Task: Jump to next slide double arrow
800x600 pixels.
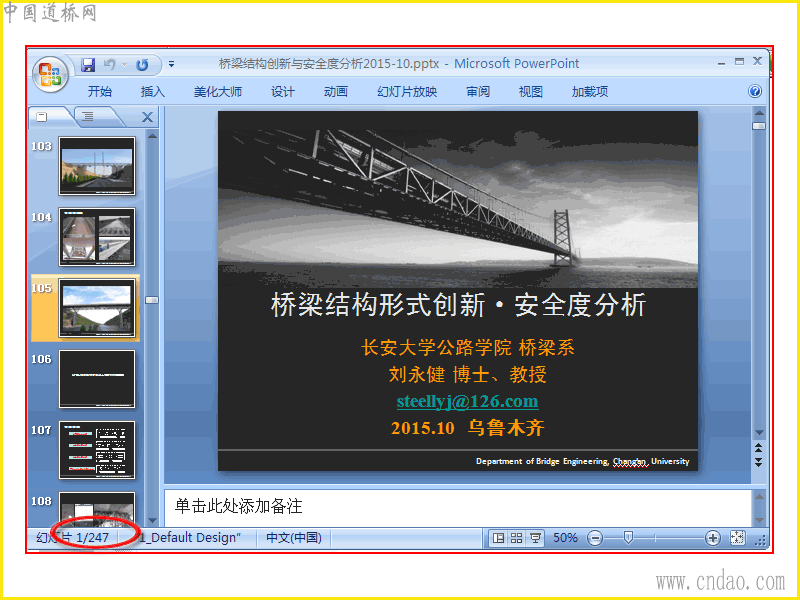Action: tap(759, 462)
